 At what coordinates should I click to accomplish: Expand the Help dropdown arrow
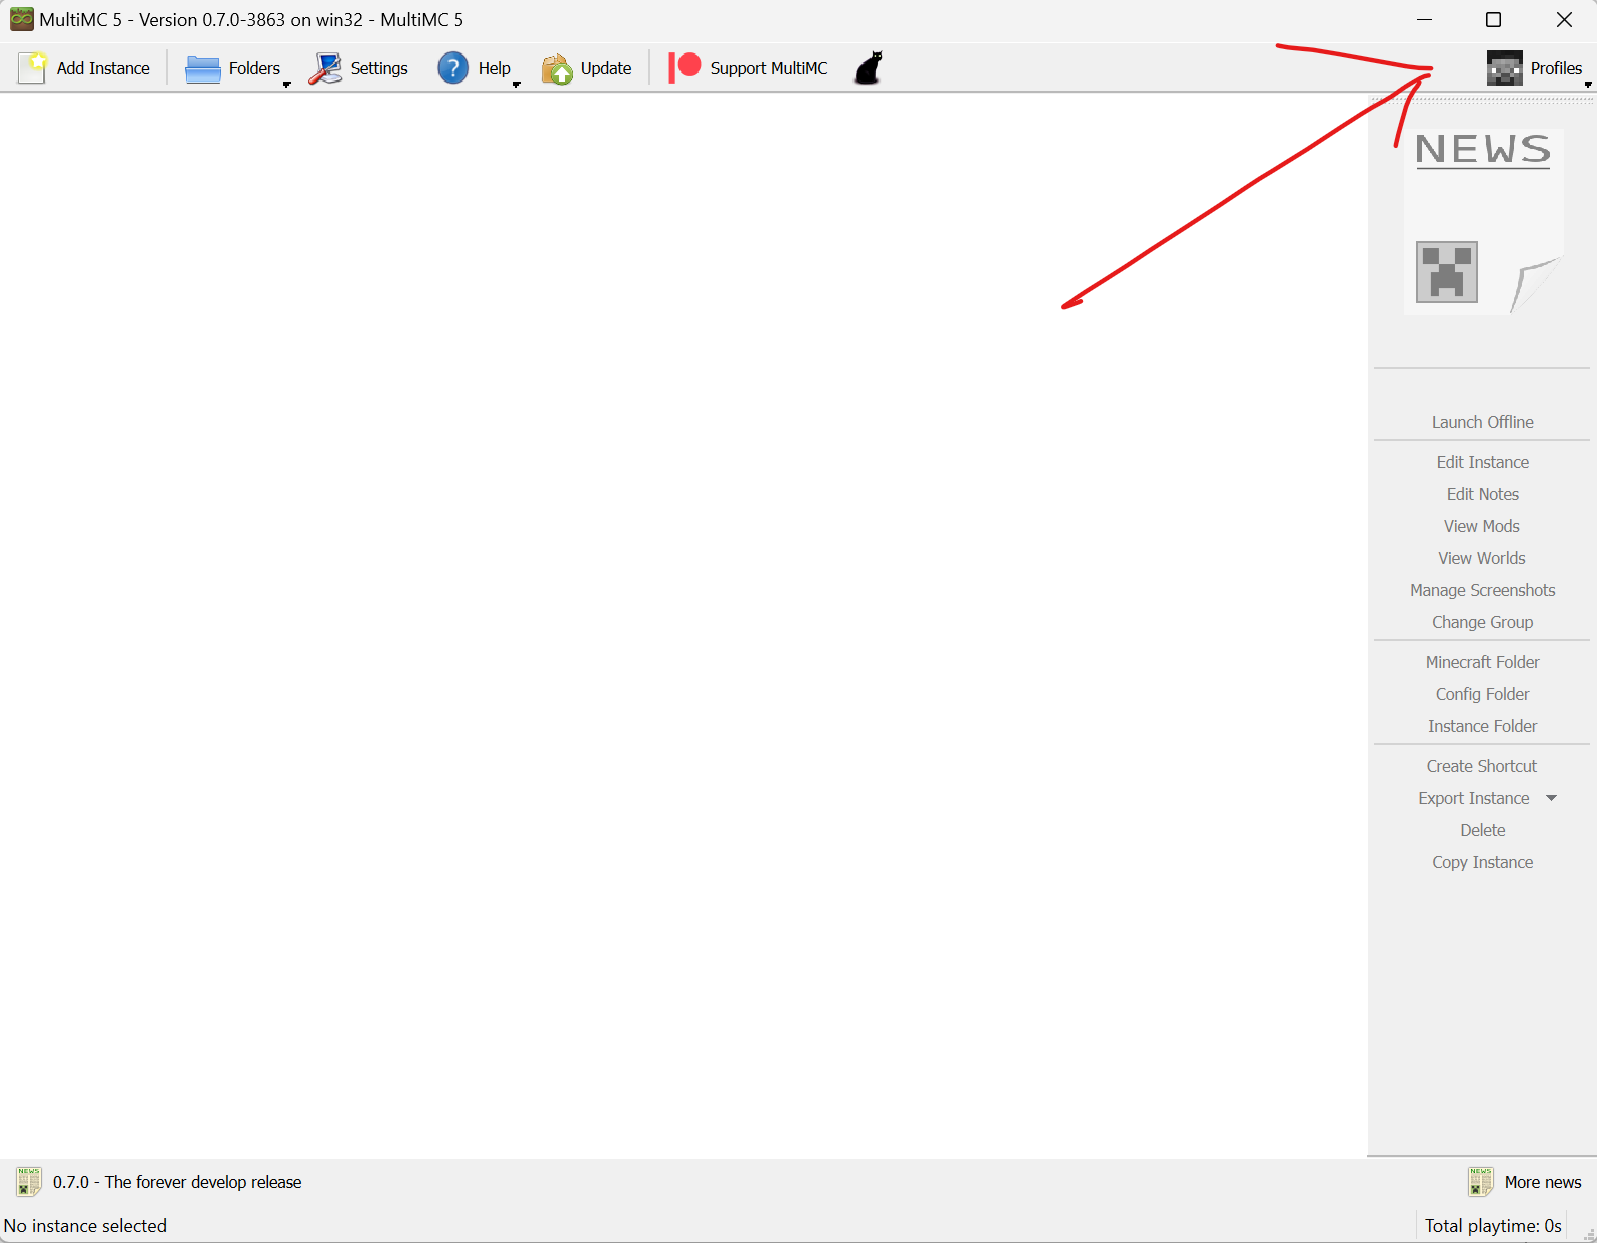click(x=516, y=85)
